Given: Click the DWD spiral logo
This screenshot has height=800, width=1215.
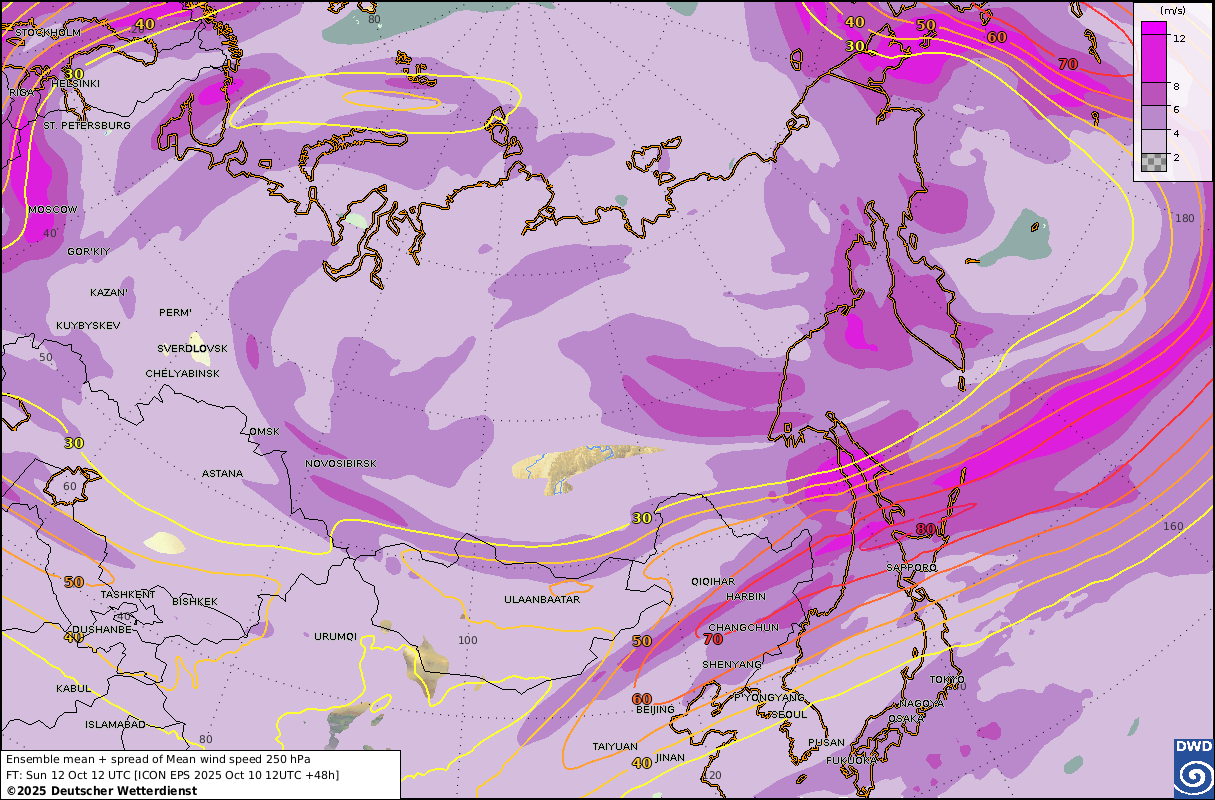Looking at the screenshot, I should 1193,769.
